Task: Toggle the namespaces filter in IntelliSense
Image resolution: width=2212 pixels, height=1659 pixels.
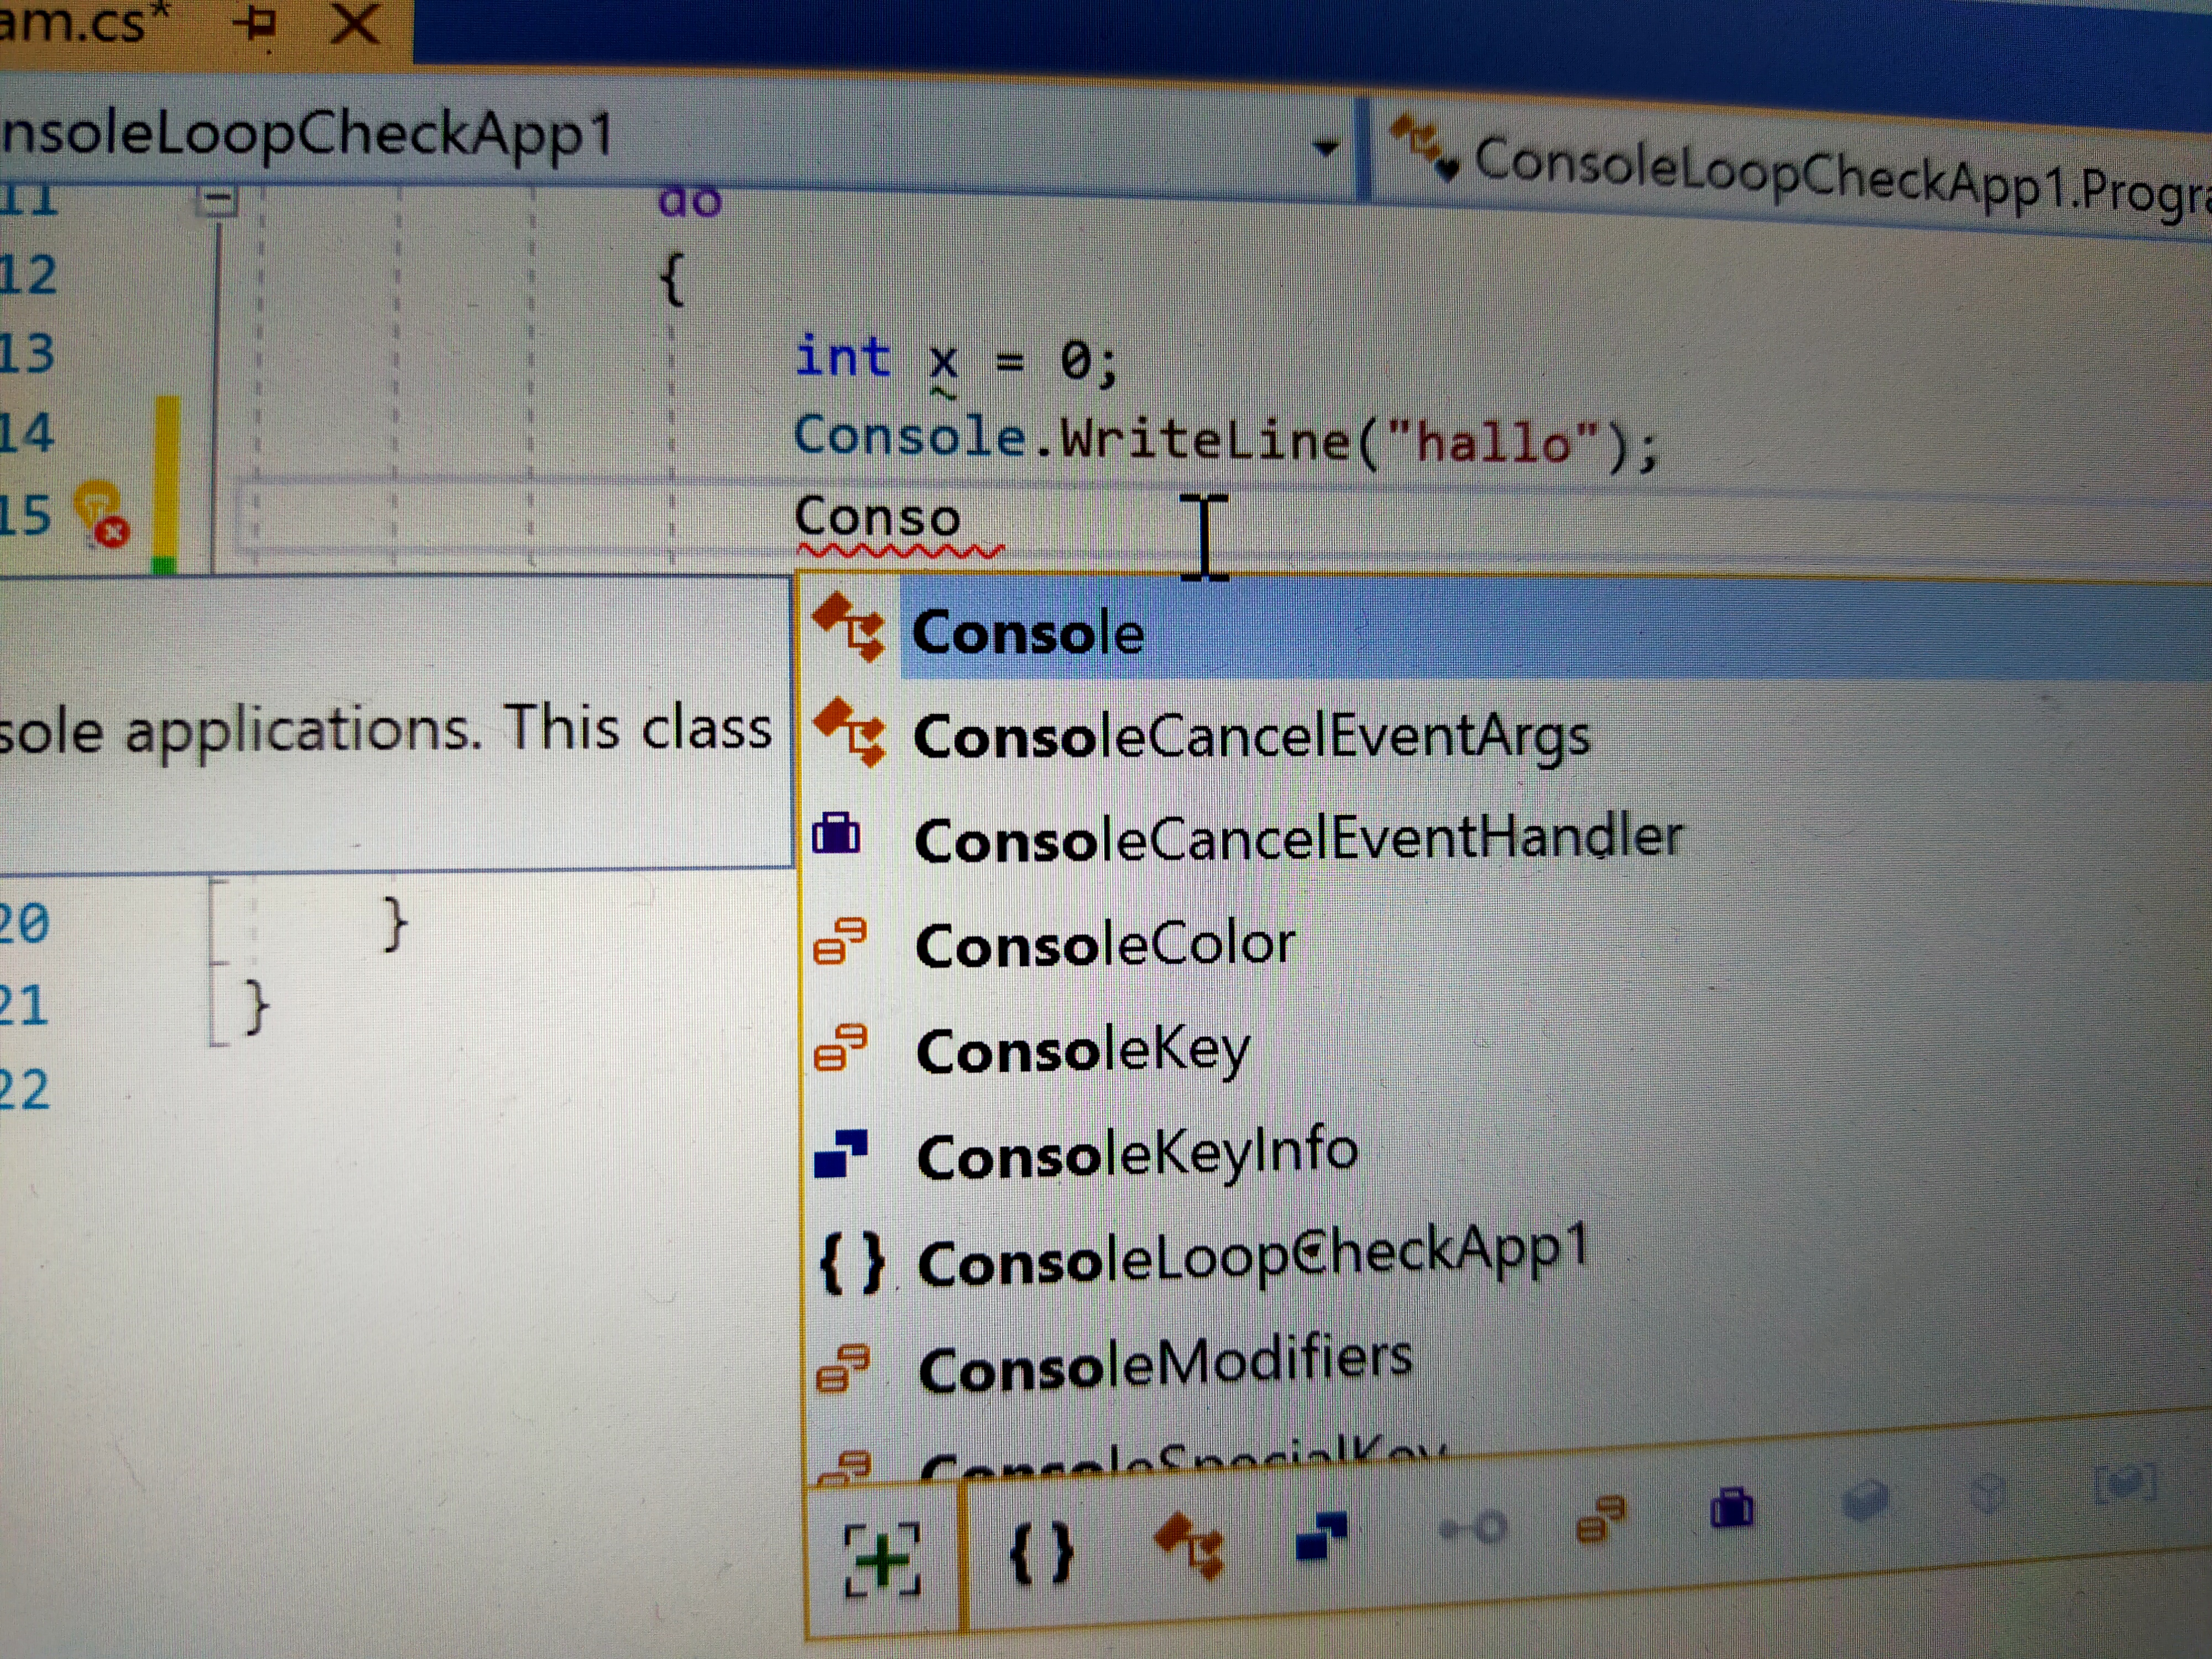Action: (x=1042, y=1553)
